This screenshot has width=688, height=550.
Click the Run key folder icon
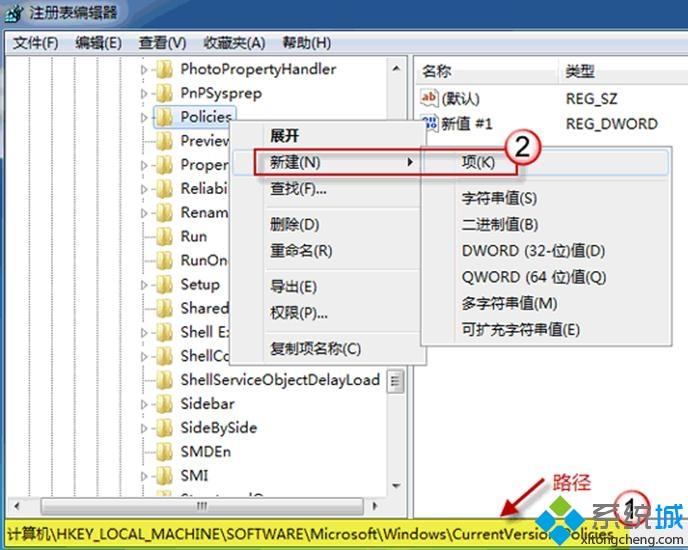click(164, 236)
